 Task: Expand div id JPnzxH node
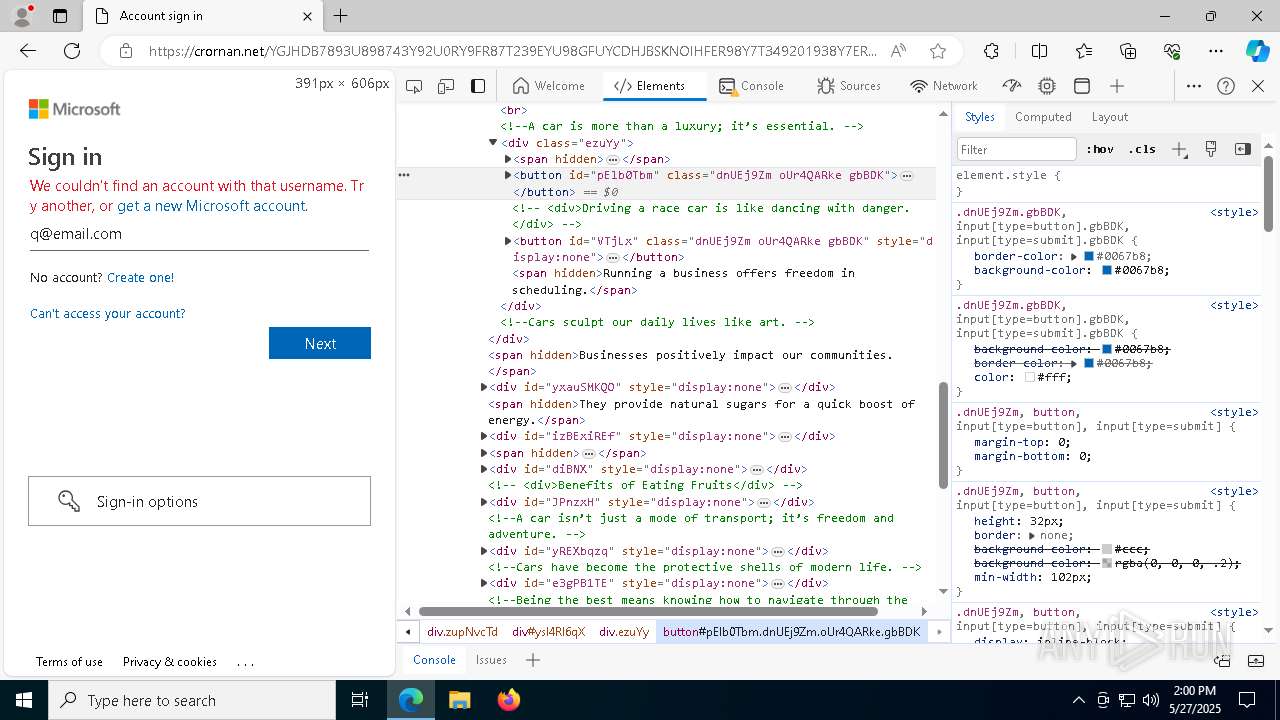click(484, 502)
